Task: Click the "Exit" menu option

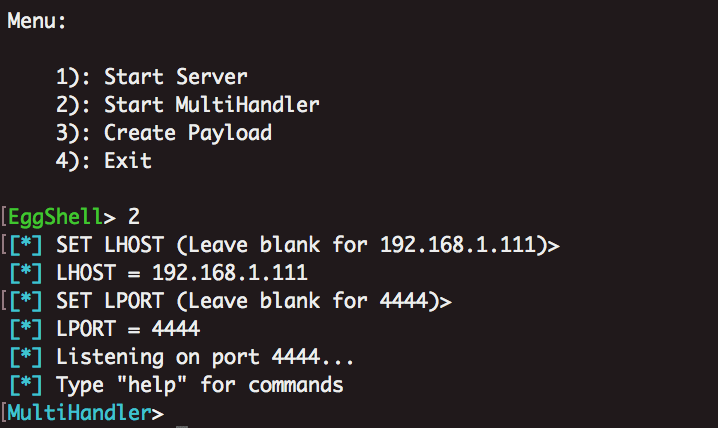Action: point(127,160)
